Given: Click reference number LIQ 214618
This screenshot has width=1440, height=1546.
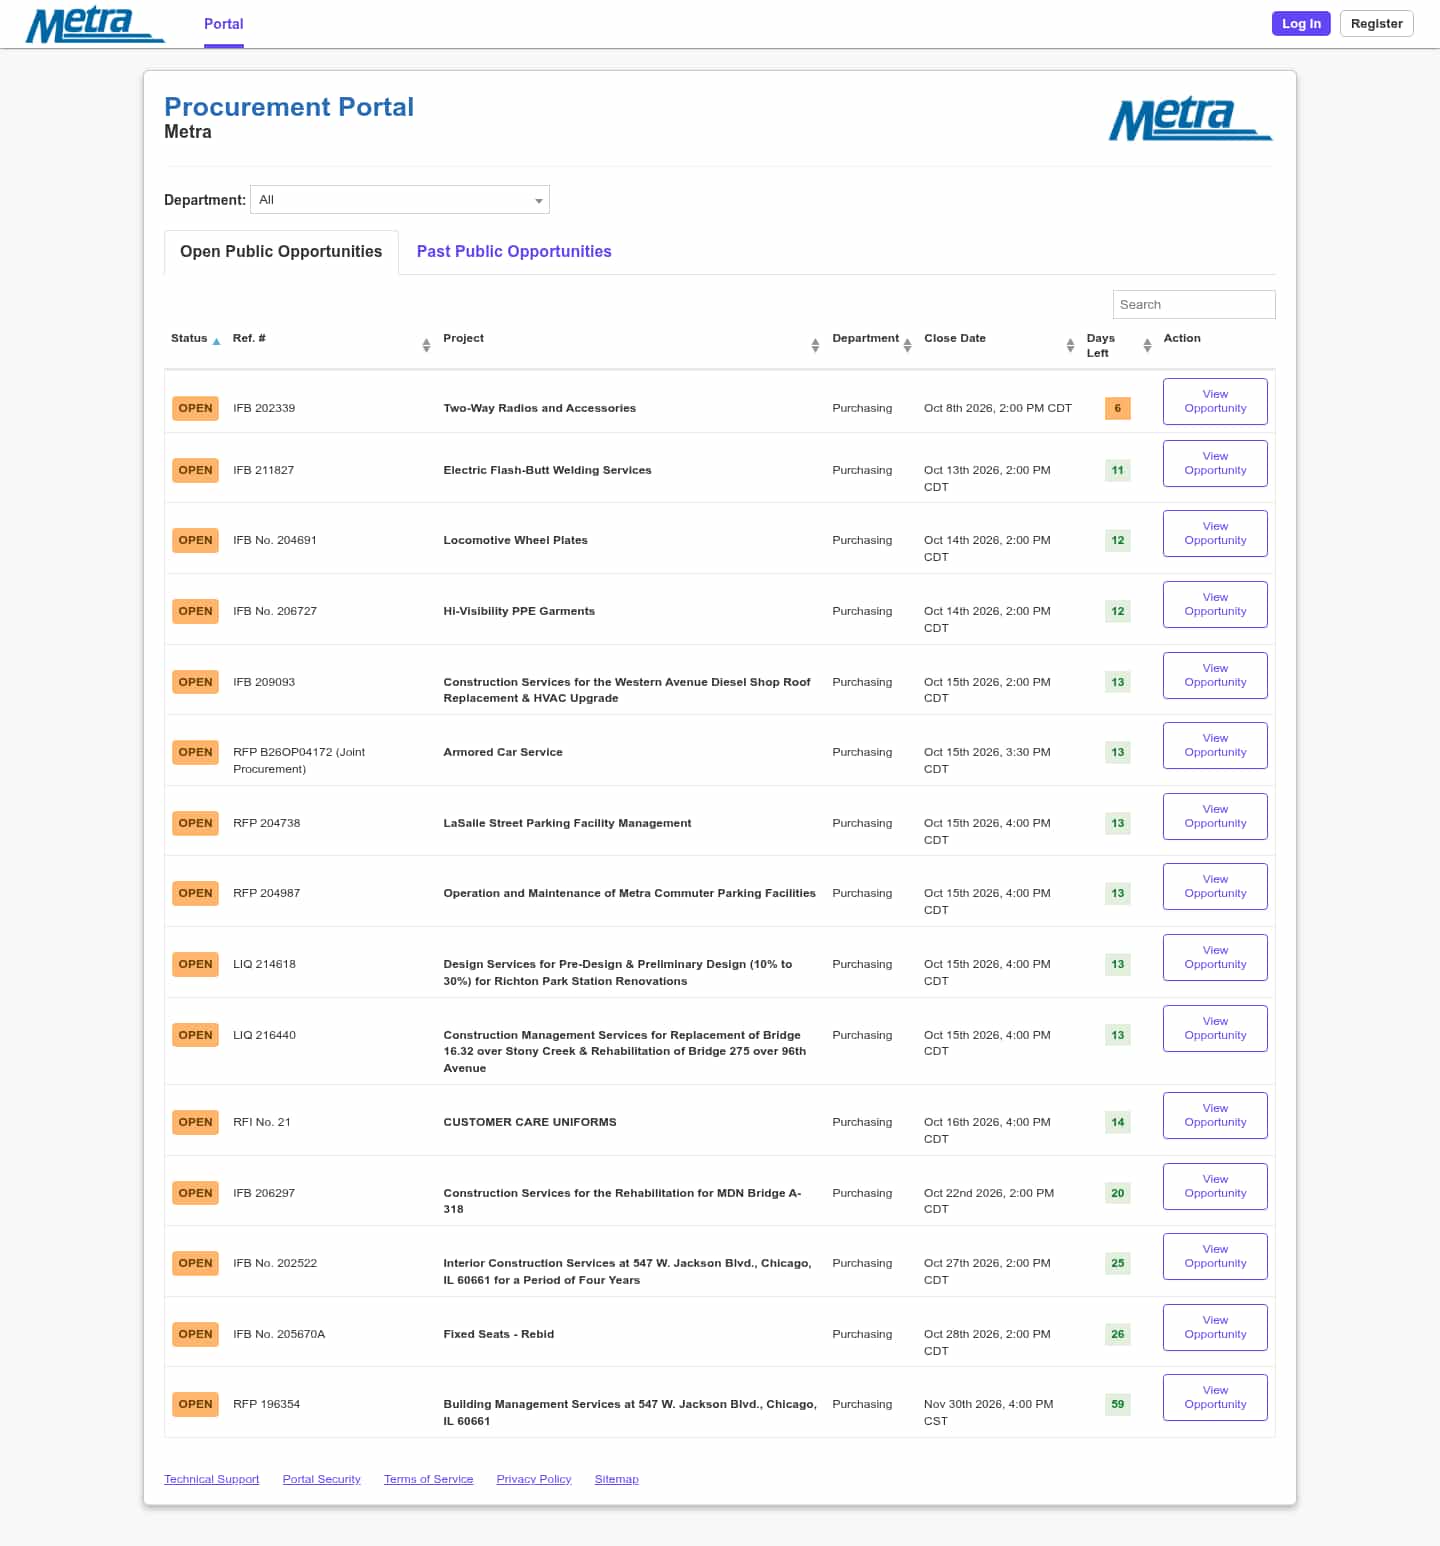Looking at the screenshot, I should [264, 964].
